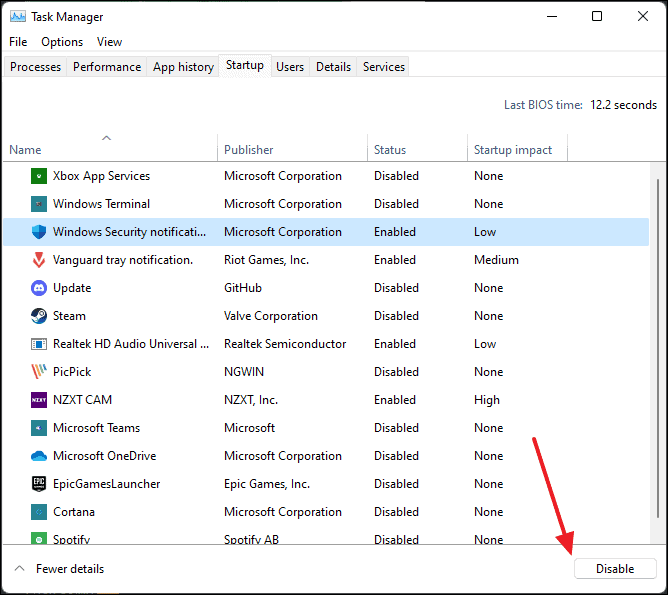This screenshot has width=668, height=595.
Task: Select the Xbox App Services entry
Action: pyautogui.click(x=101, y=176)
